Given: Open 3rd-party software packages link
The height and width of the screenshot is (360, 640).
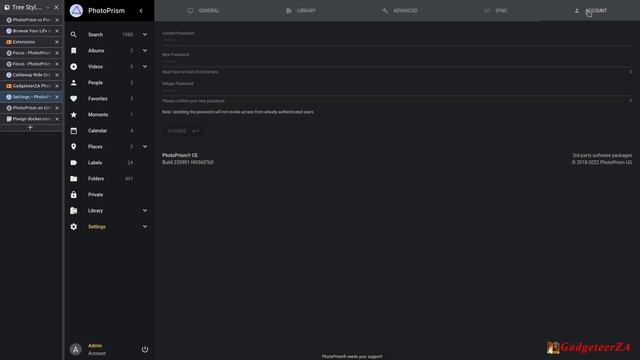Looking at the screenshot, I should click(602, 156).
